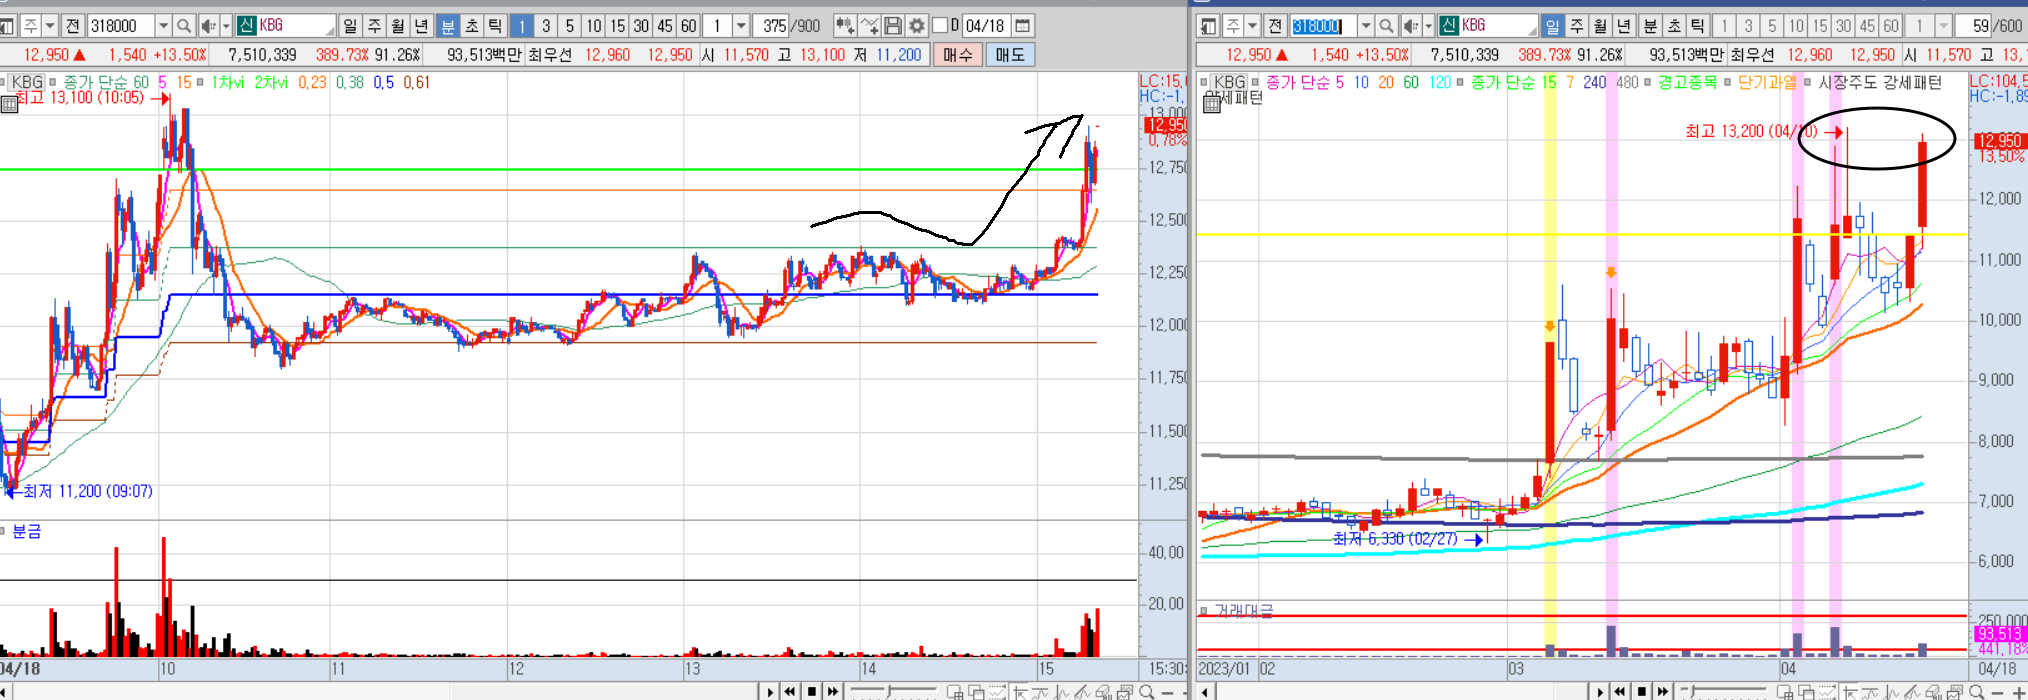Select 1-minute interval tab in left chart
2028x700 pixels.
tap(522, 26)
